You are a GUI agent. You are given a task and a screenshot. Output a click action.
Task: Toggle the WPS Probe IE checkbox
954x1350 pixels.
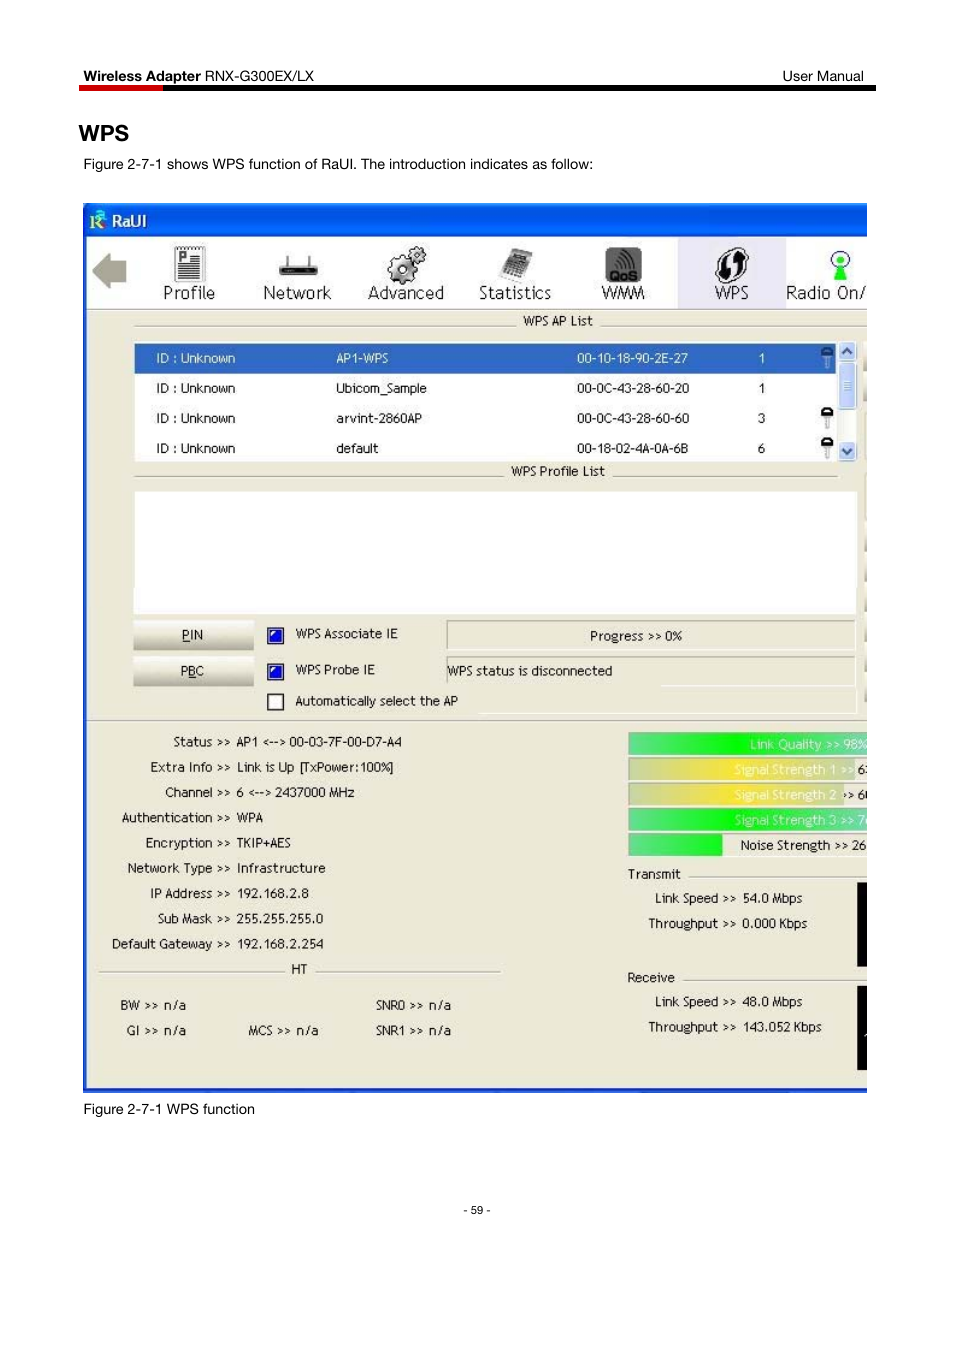(x=276, y=671)
